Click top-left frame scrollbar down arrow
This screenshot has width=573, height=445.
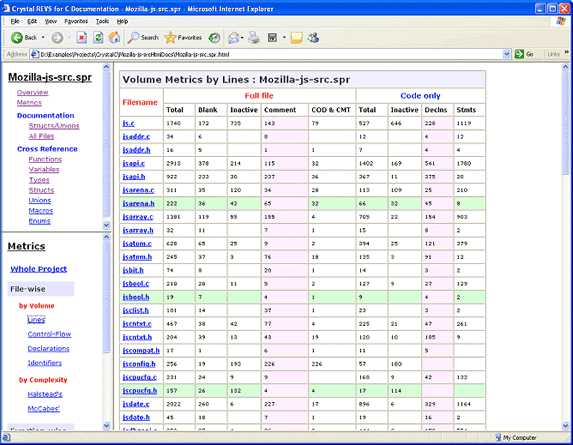tap(106, 225)
